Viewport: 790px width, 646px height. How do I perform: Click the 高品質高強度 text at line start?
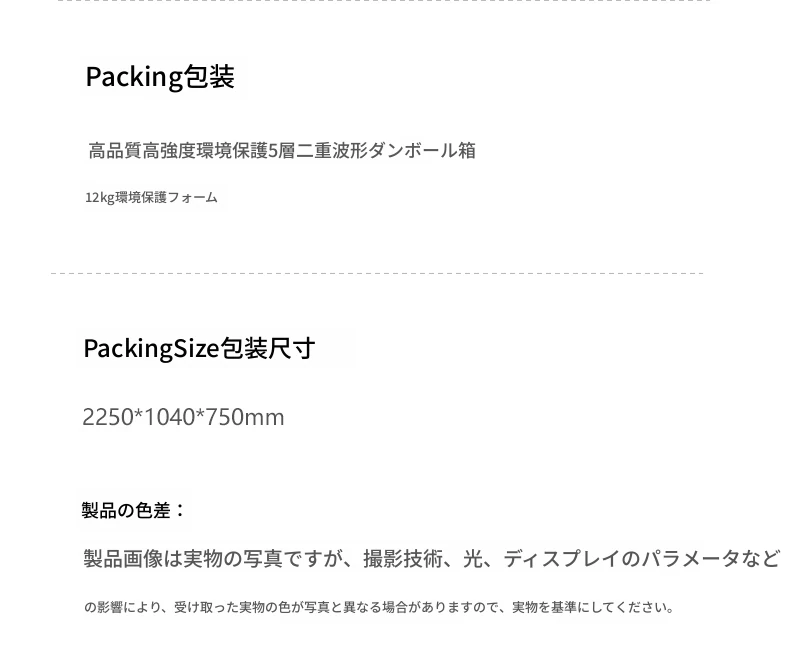[142, 151]
